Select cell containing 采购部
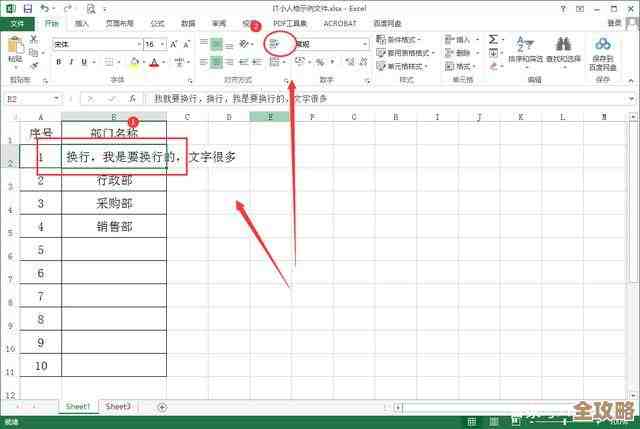 pos(114,203)
